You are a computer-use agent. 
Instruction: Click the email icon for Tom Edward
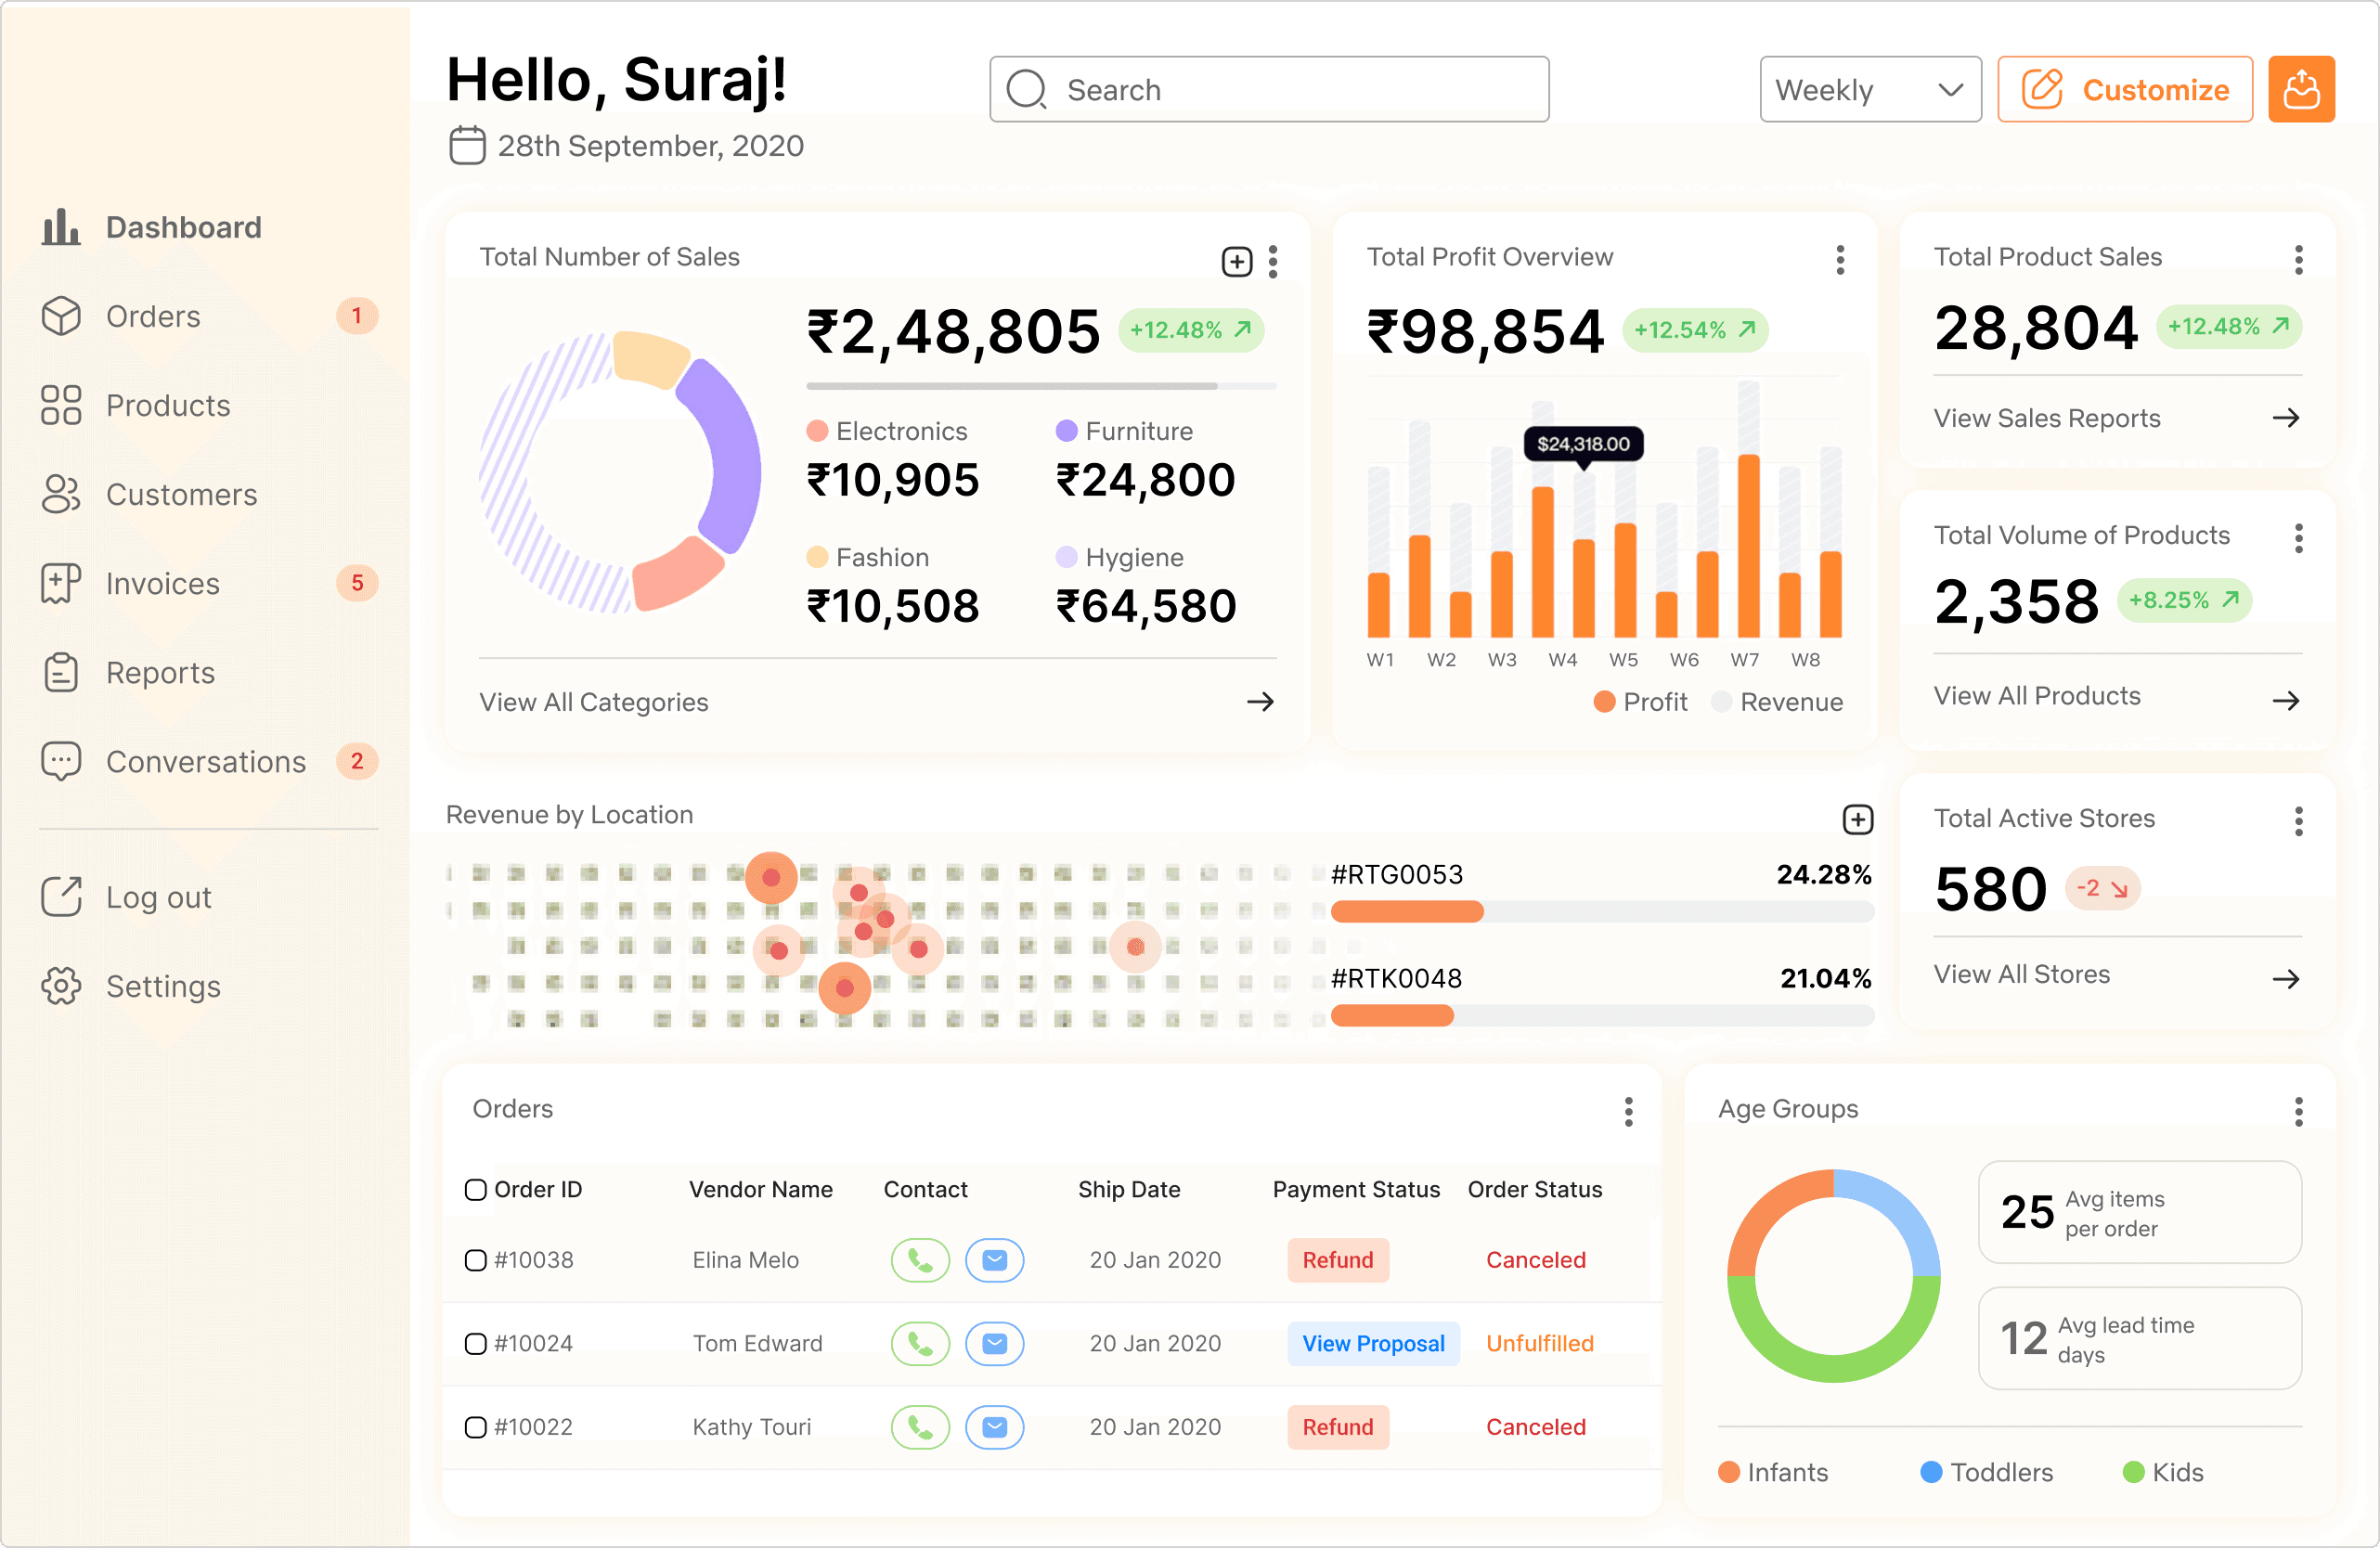click(x=994, y=1344)
